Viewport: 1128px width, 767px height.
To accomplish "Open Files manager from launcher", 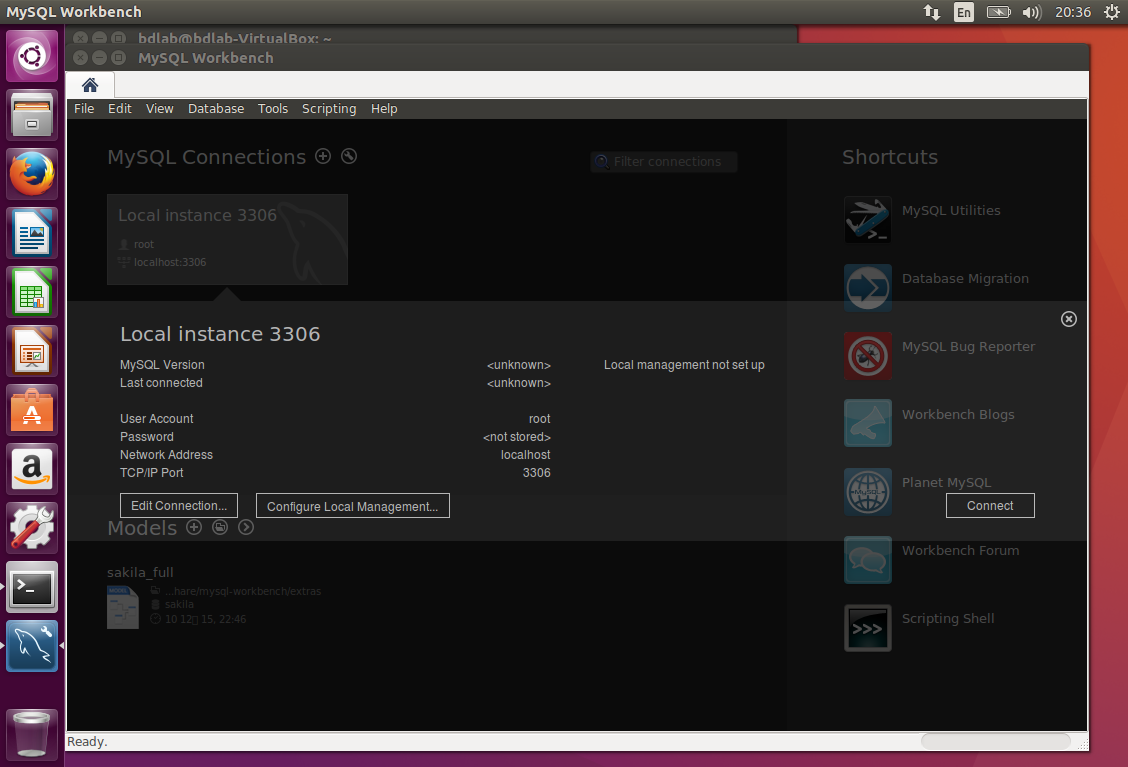I will point(32,115).
